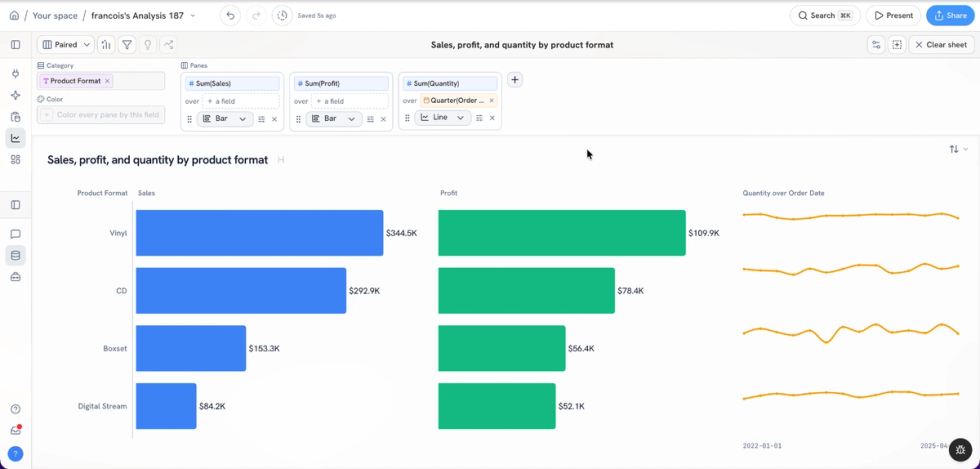Screen dimensions: 980x469
Task: Select the Sum(Profit) measure pill
Action: pos(341,83)
